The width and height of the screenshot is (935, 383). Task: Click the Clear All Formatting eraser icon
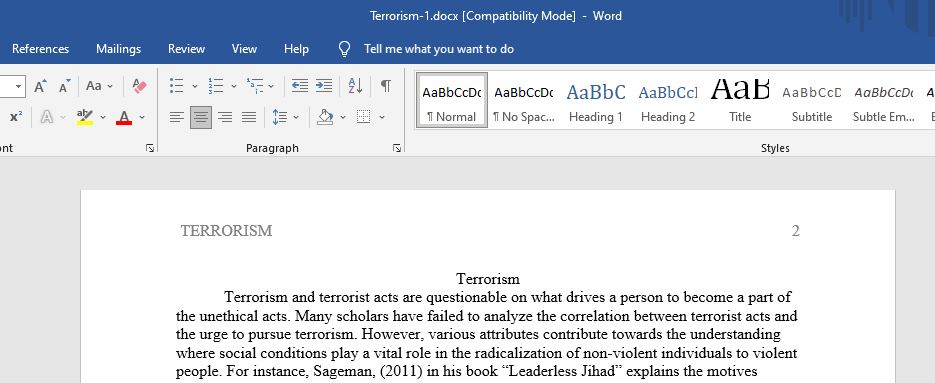tap(139, 86)
